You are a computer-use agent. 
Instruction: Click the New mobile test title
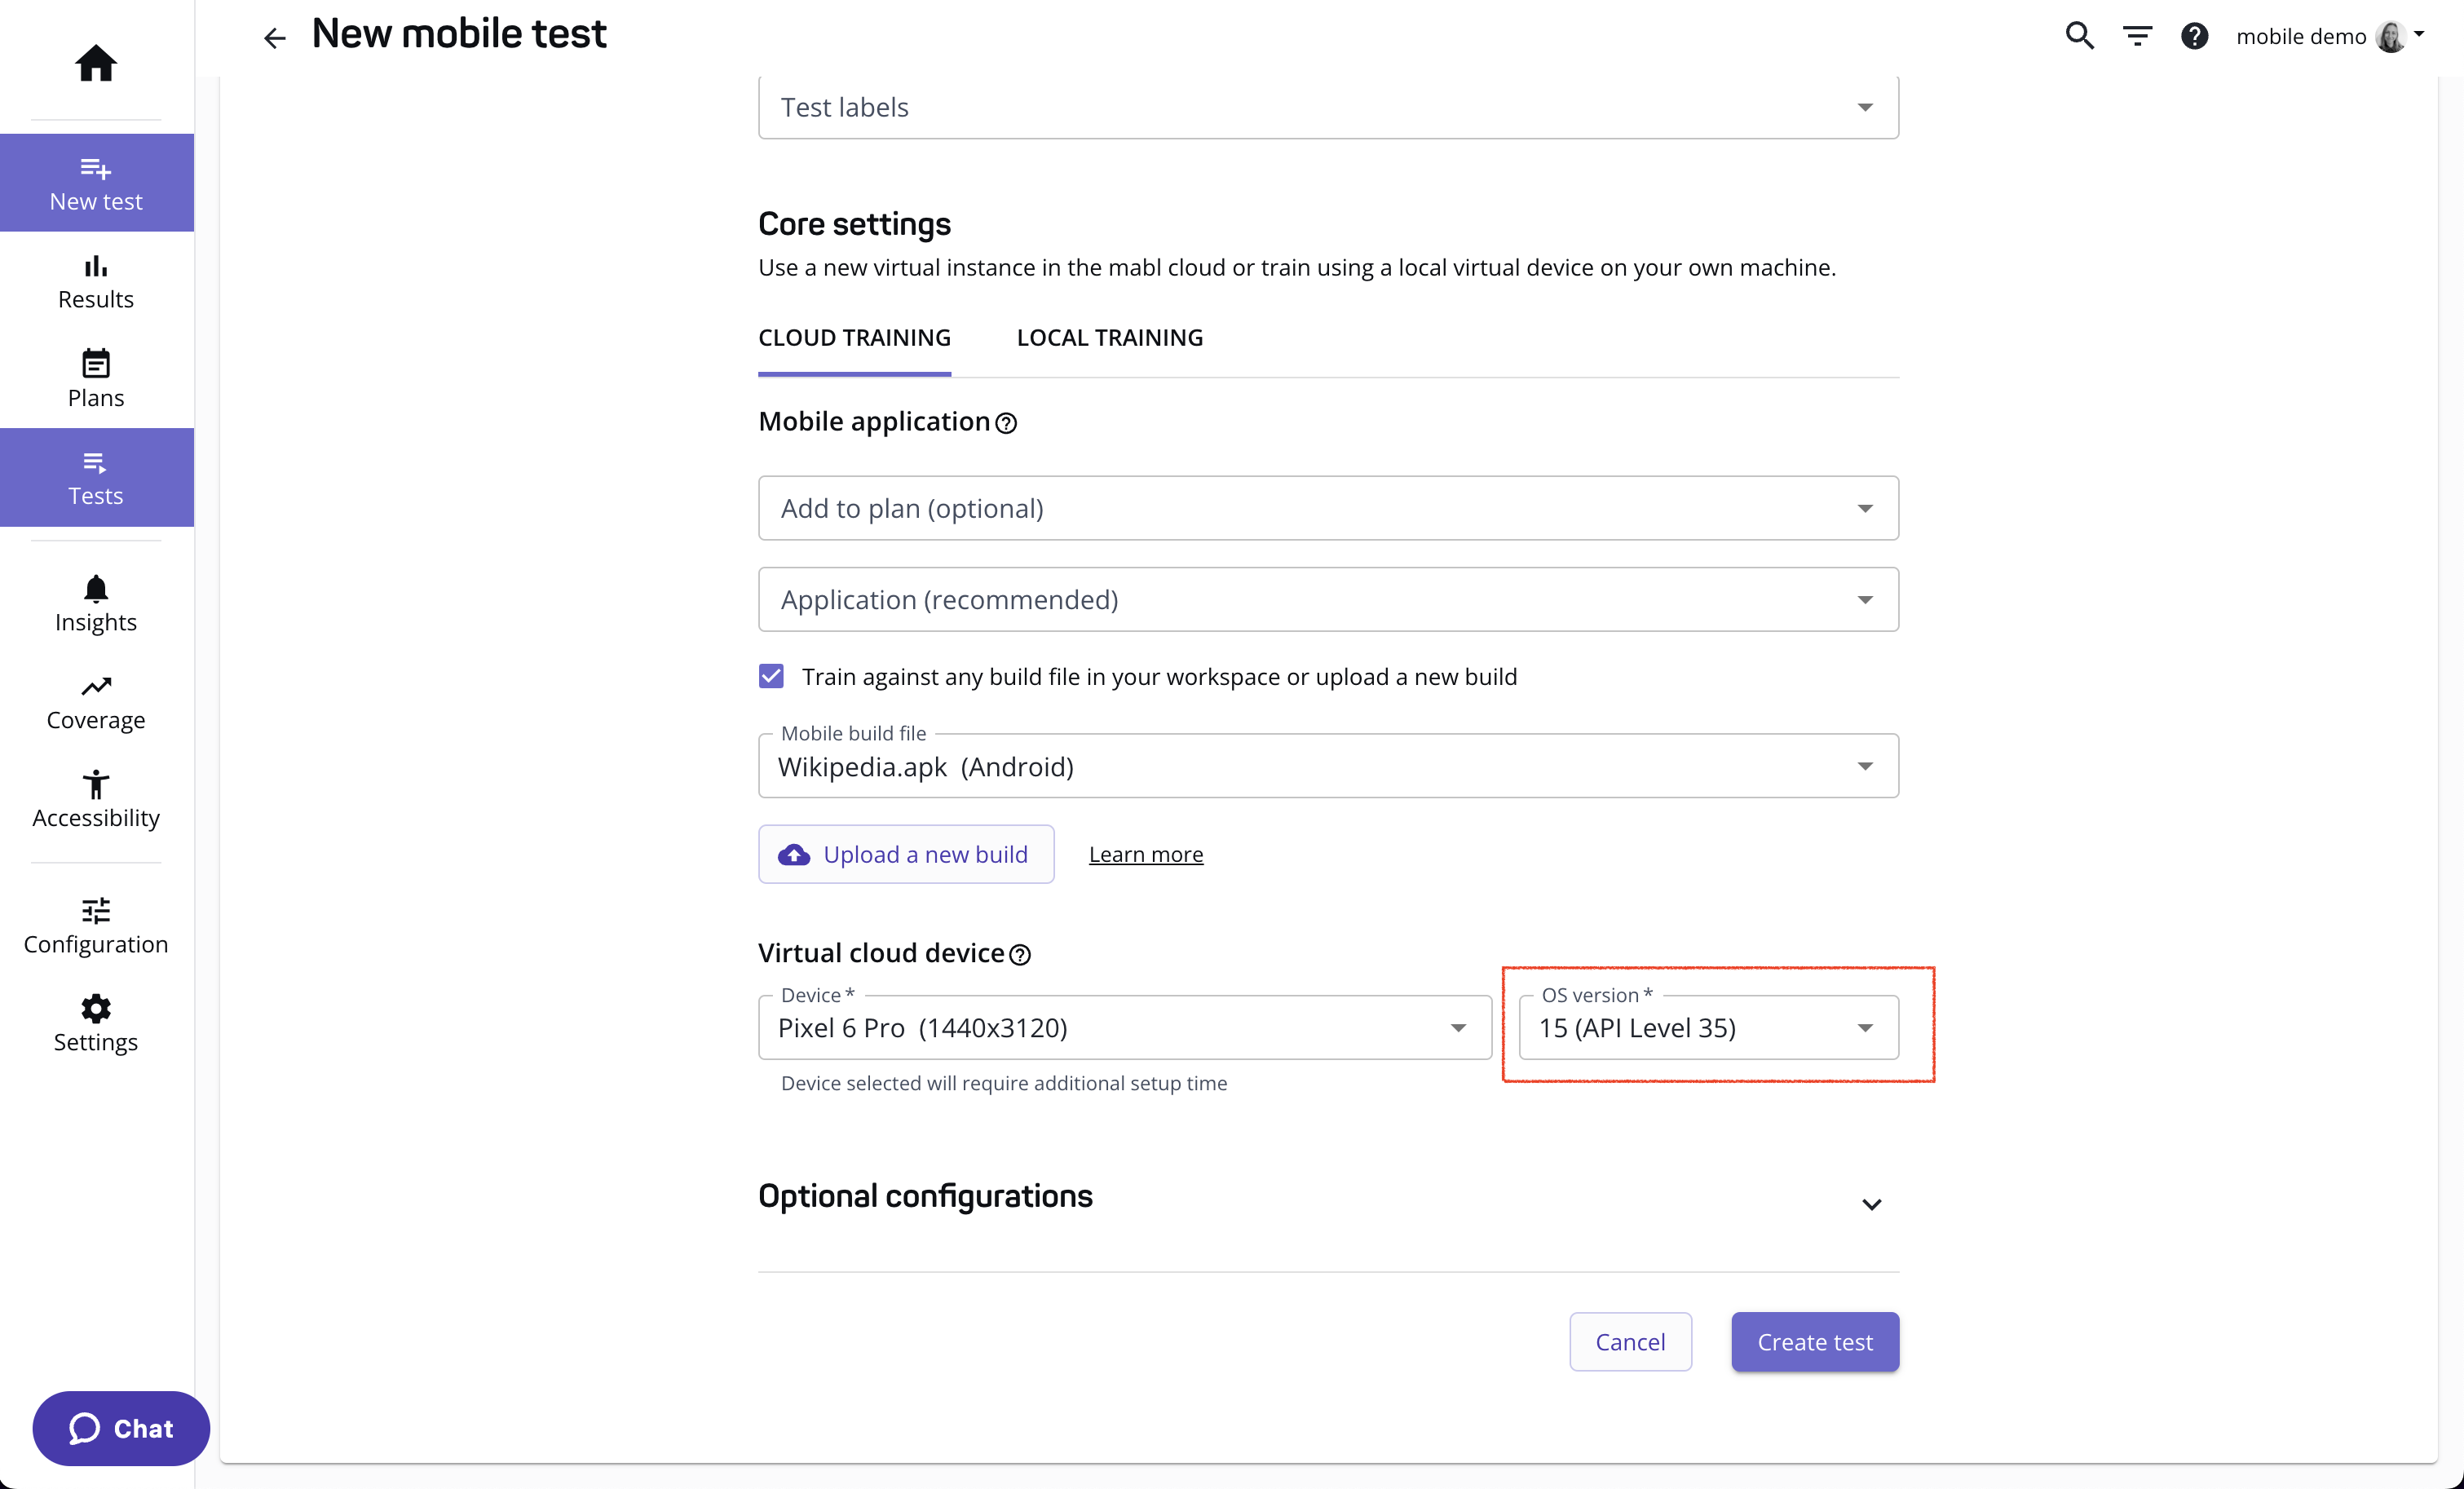point(459,34)
